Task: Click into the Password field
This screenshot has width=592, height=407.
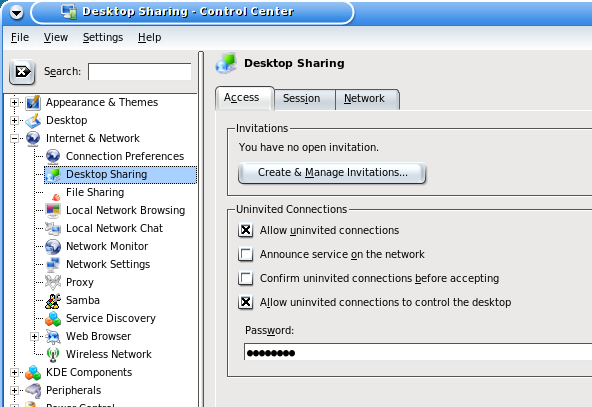Action: 418,352
